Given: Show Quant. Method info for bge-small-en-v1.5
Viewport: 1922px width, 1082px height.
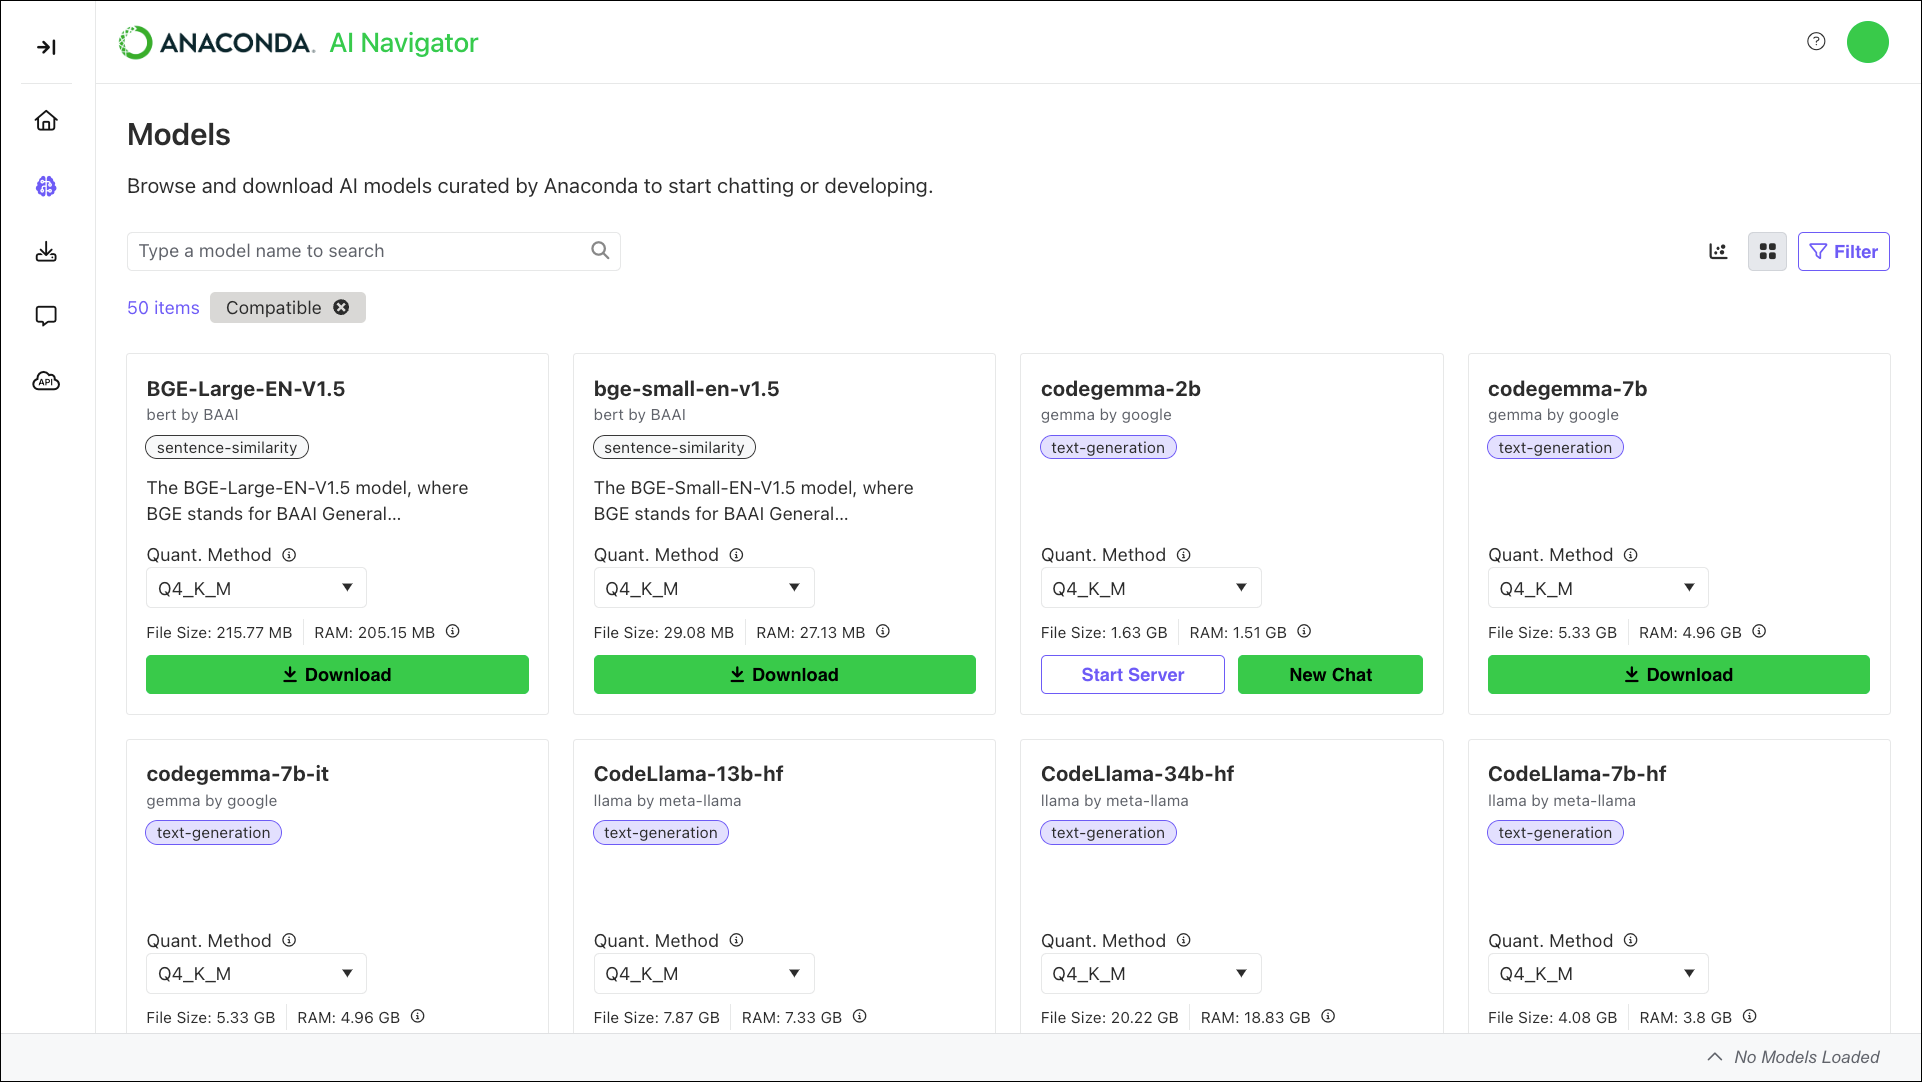Looking at the screenshot, I should pyautogui.click(x=736, y=554).
